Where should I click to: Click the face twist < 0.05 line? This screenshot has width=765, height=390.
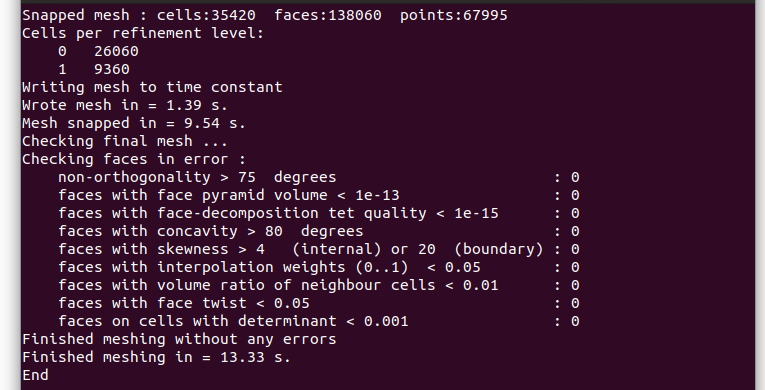[319, 303]
